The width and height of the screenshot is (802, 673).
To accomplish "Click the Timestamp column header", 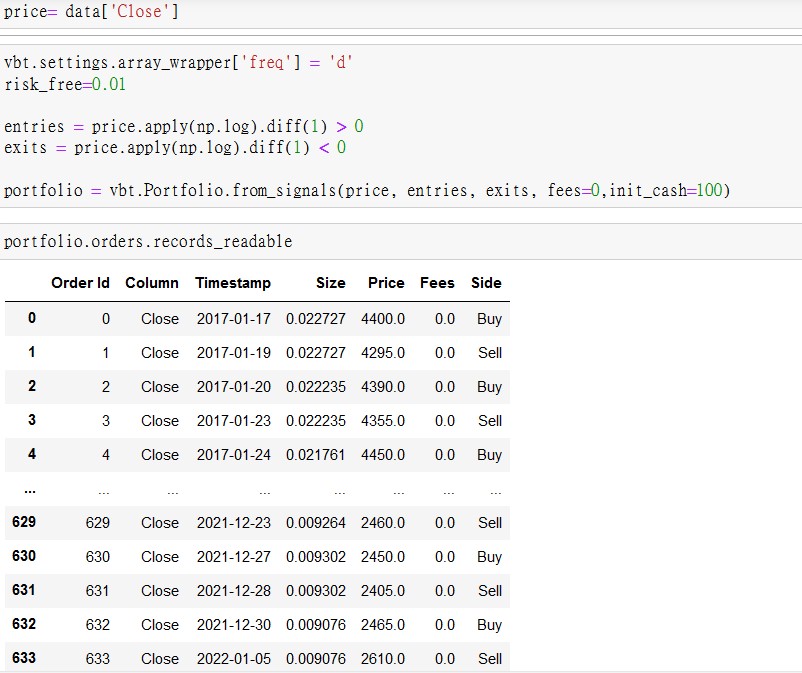I will [233, 283].
